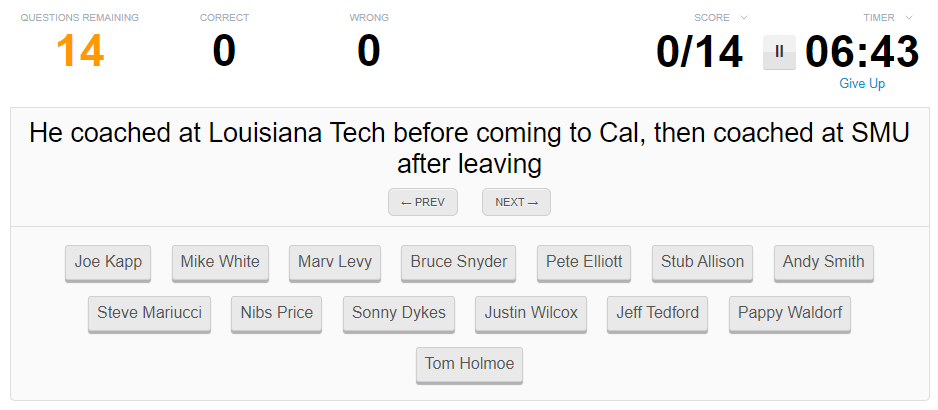
Task: Expand the Timer options chevron
Action: pyautogui.click(x=909, y=18)
